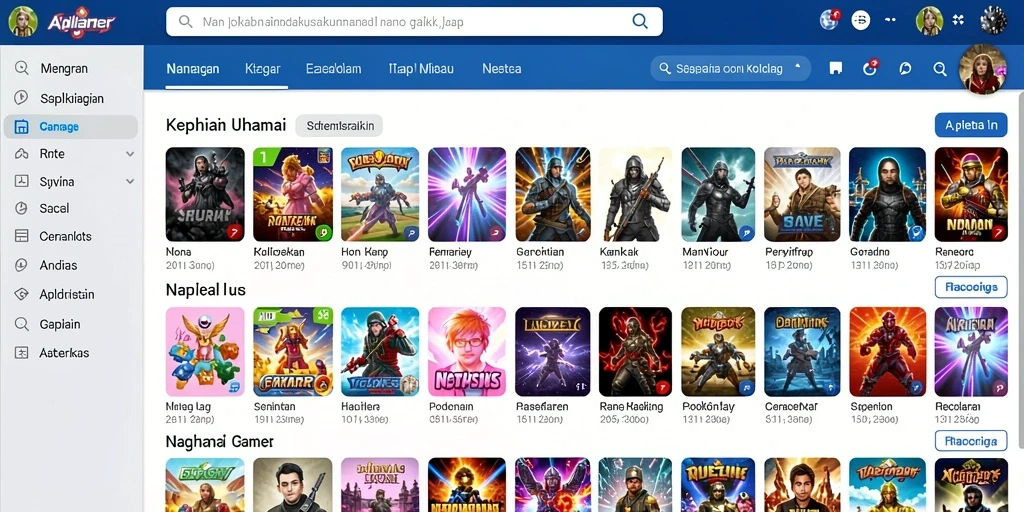Click the Aaterkas sidebar icon
Screen dimensions: 1024x512
click(x=22, y=353)
